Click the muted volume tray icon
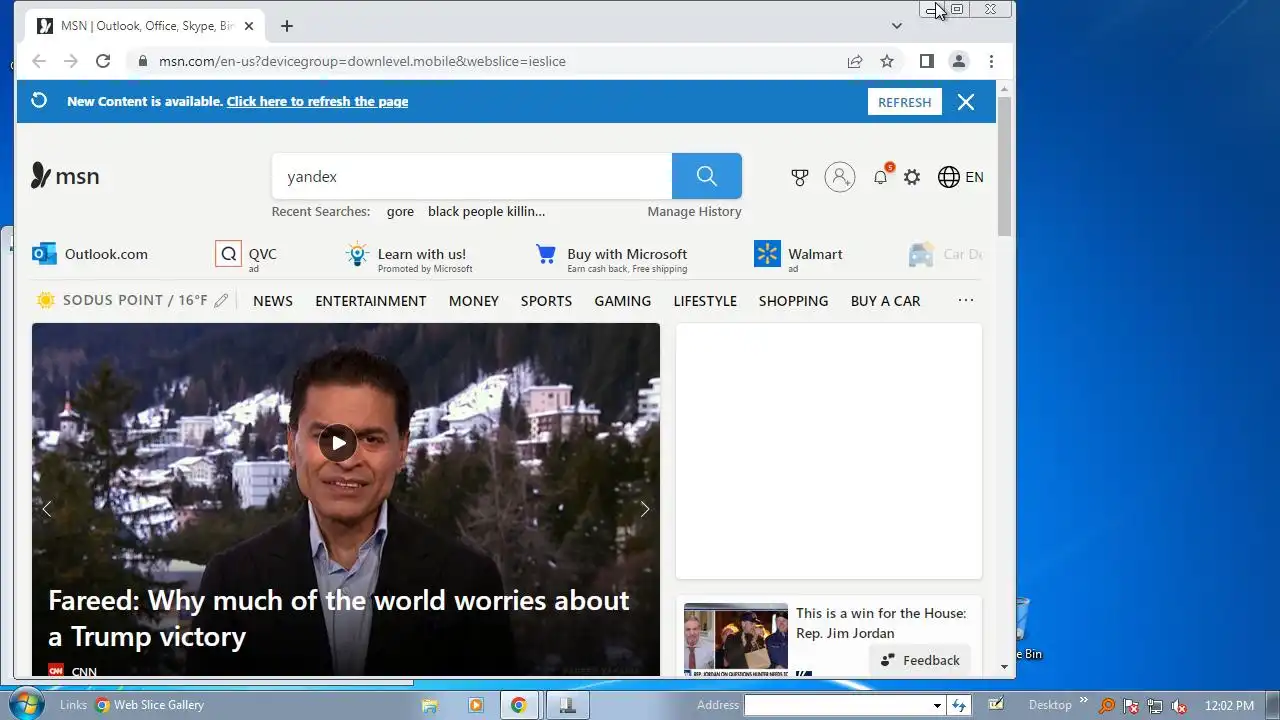The height and width of the screenshot is (720, 1280). 1179,706
